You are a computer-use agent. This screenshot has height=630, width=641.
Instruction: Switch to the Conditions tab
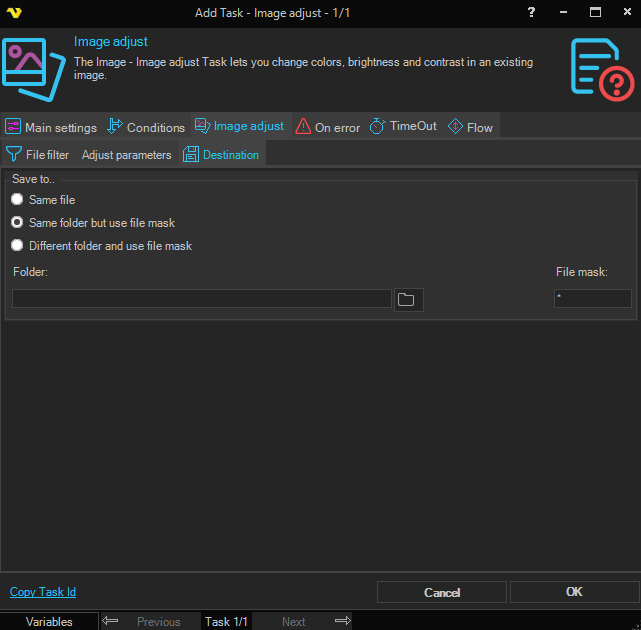146,127
